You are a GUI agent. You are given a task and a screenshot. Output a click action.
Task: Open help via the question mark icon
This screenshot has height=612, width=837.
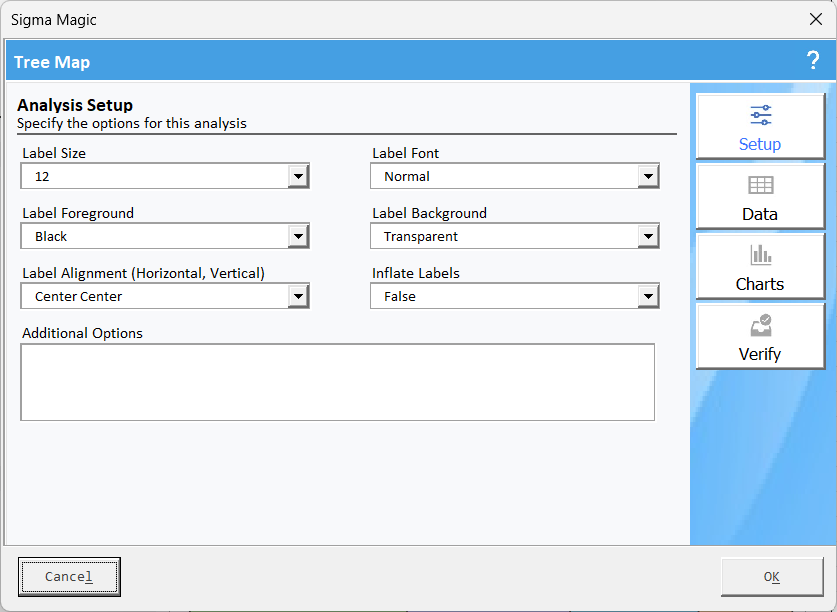(813, 60)
